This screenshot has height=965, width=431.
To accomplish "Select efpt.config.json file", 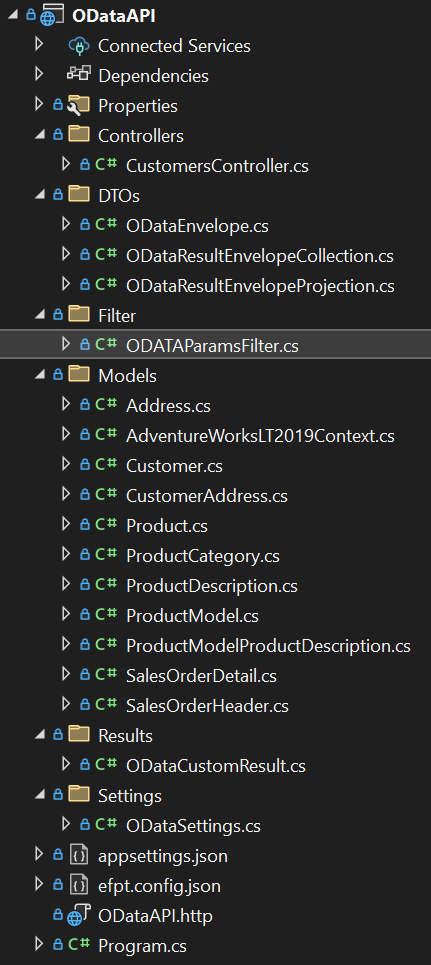I will tap(159, 886).
